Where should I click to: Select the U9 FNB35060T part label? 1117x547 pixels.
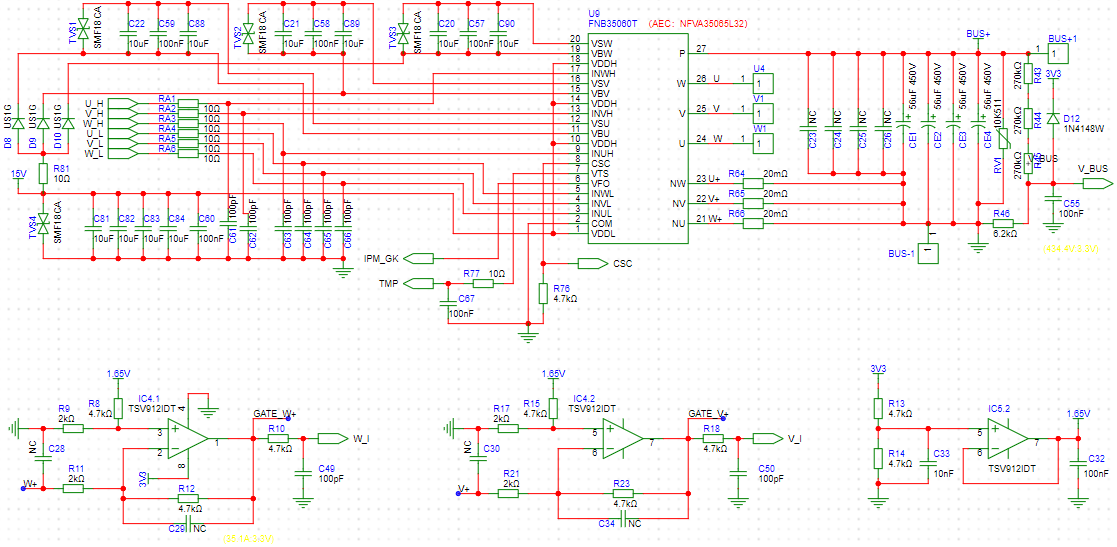[613, 19]
